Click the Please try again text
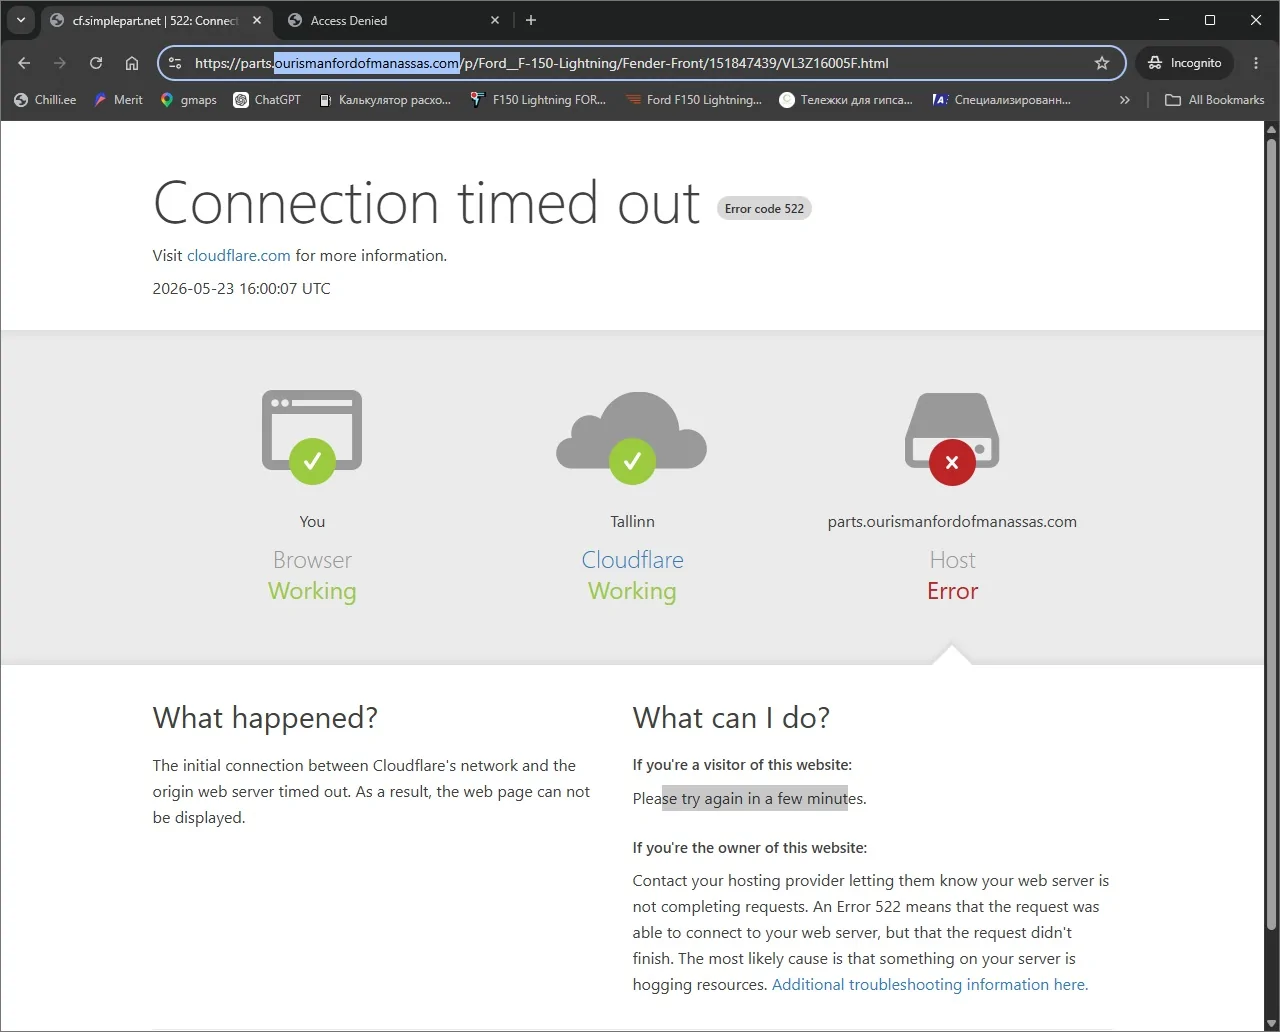1280x1032 pixels. pyautogui.click(x=750, y=799)
